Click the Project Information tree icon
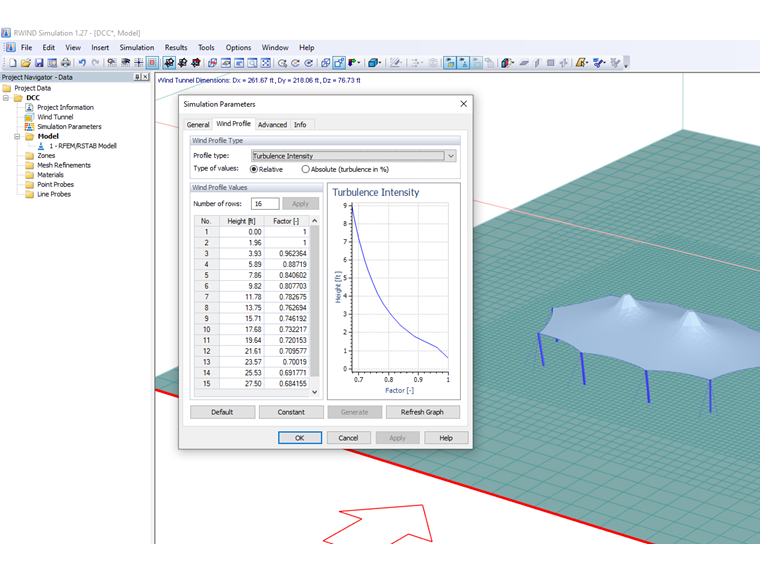The image size is (760, 570). point(30,107)
